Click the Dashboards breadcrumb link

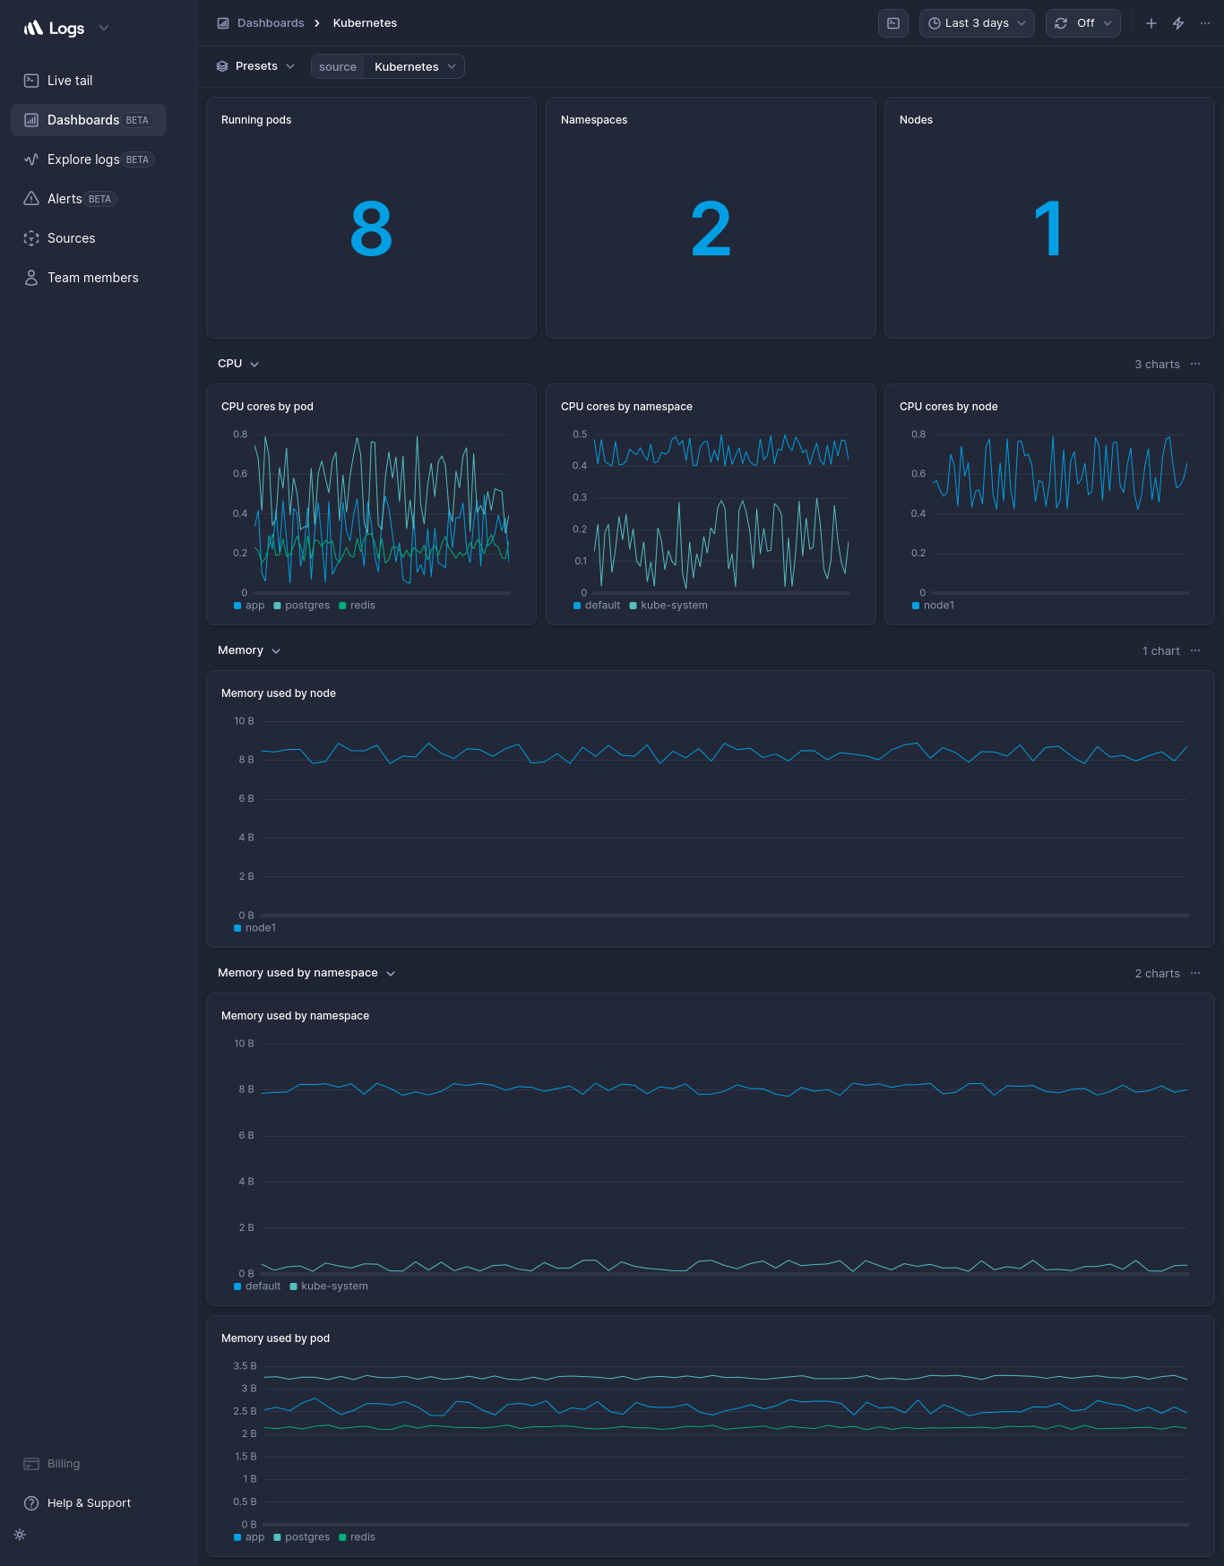[270, 23]
